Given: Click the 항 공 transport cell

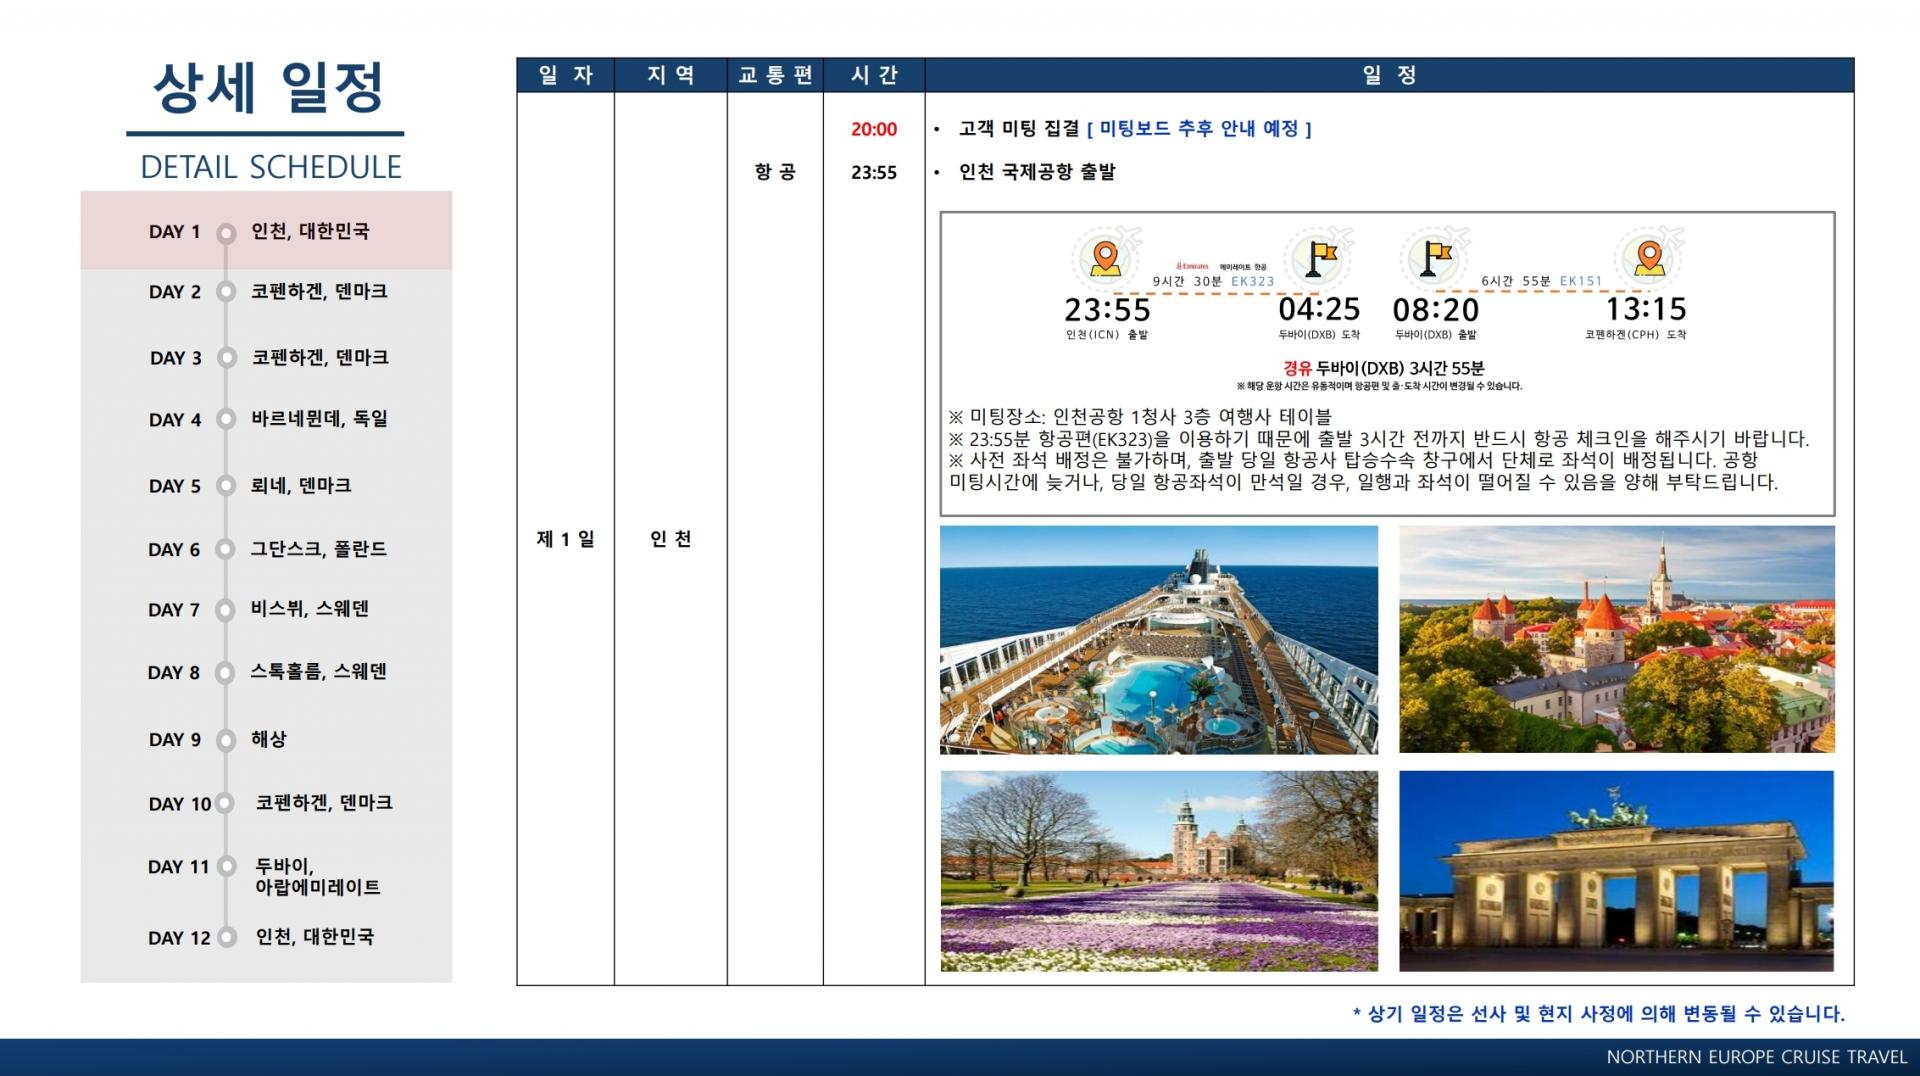Looking at the screenshot, I should coord(775,172).
